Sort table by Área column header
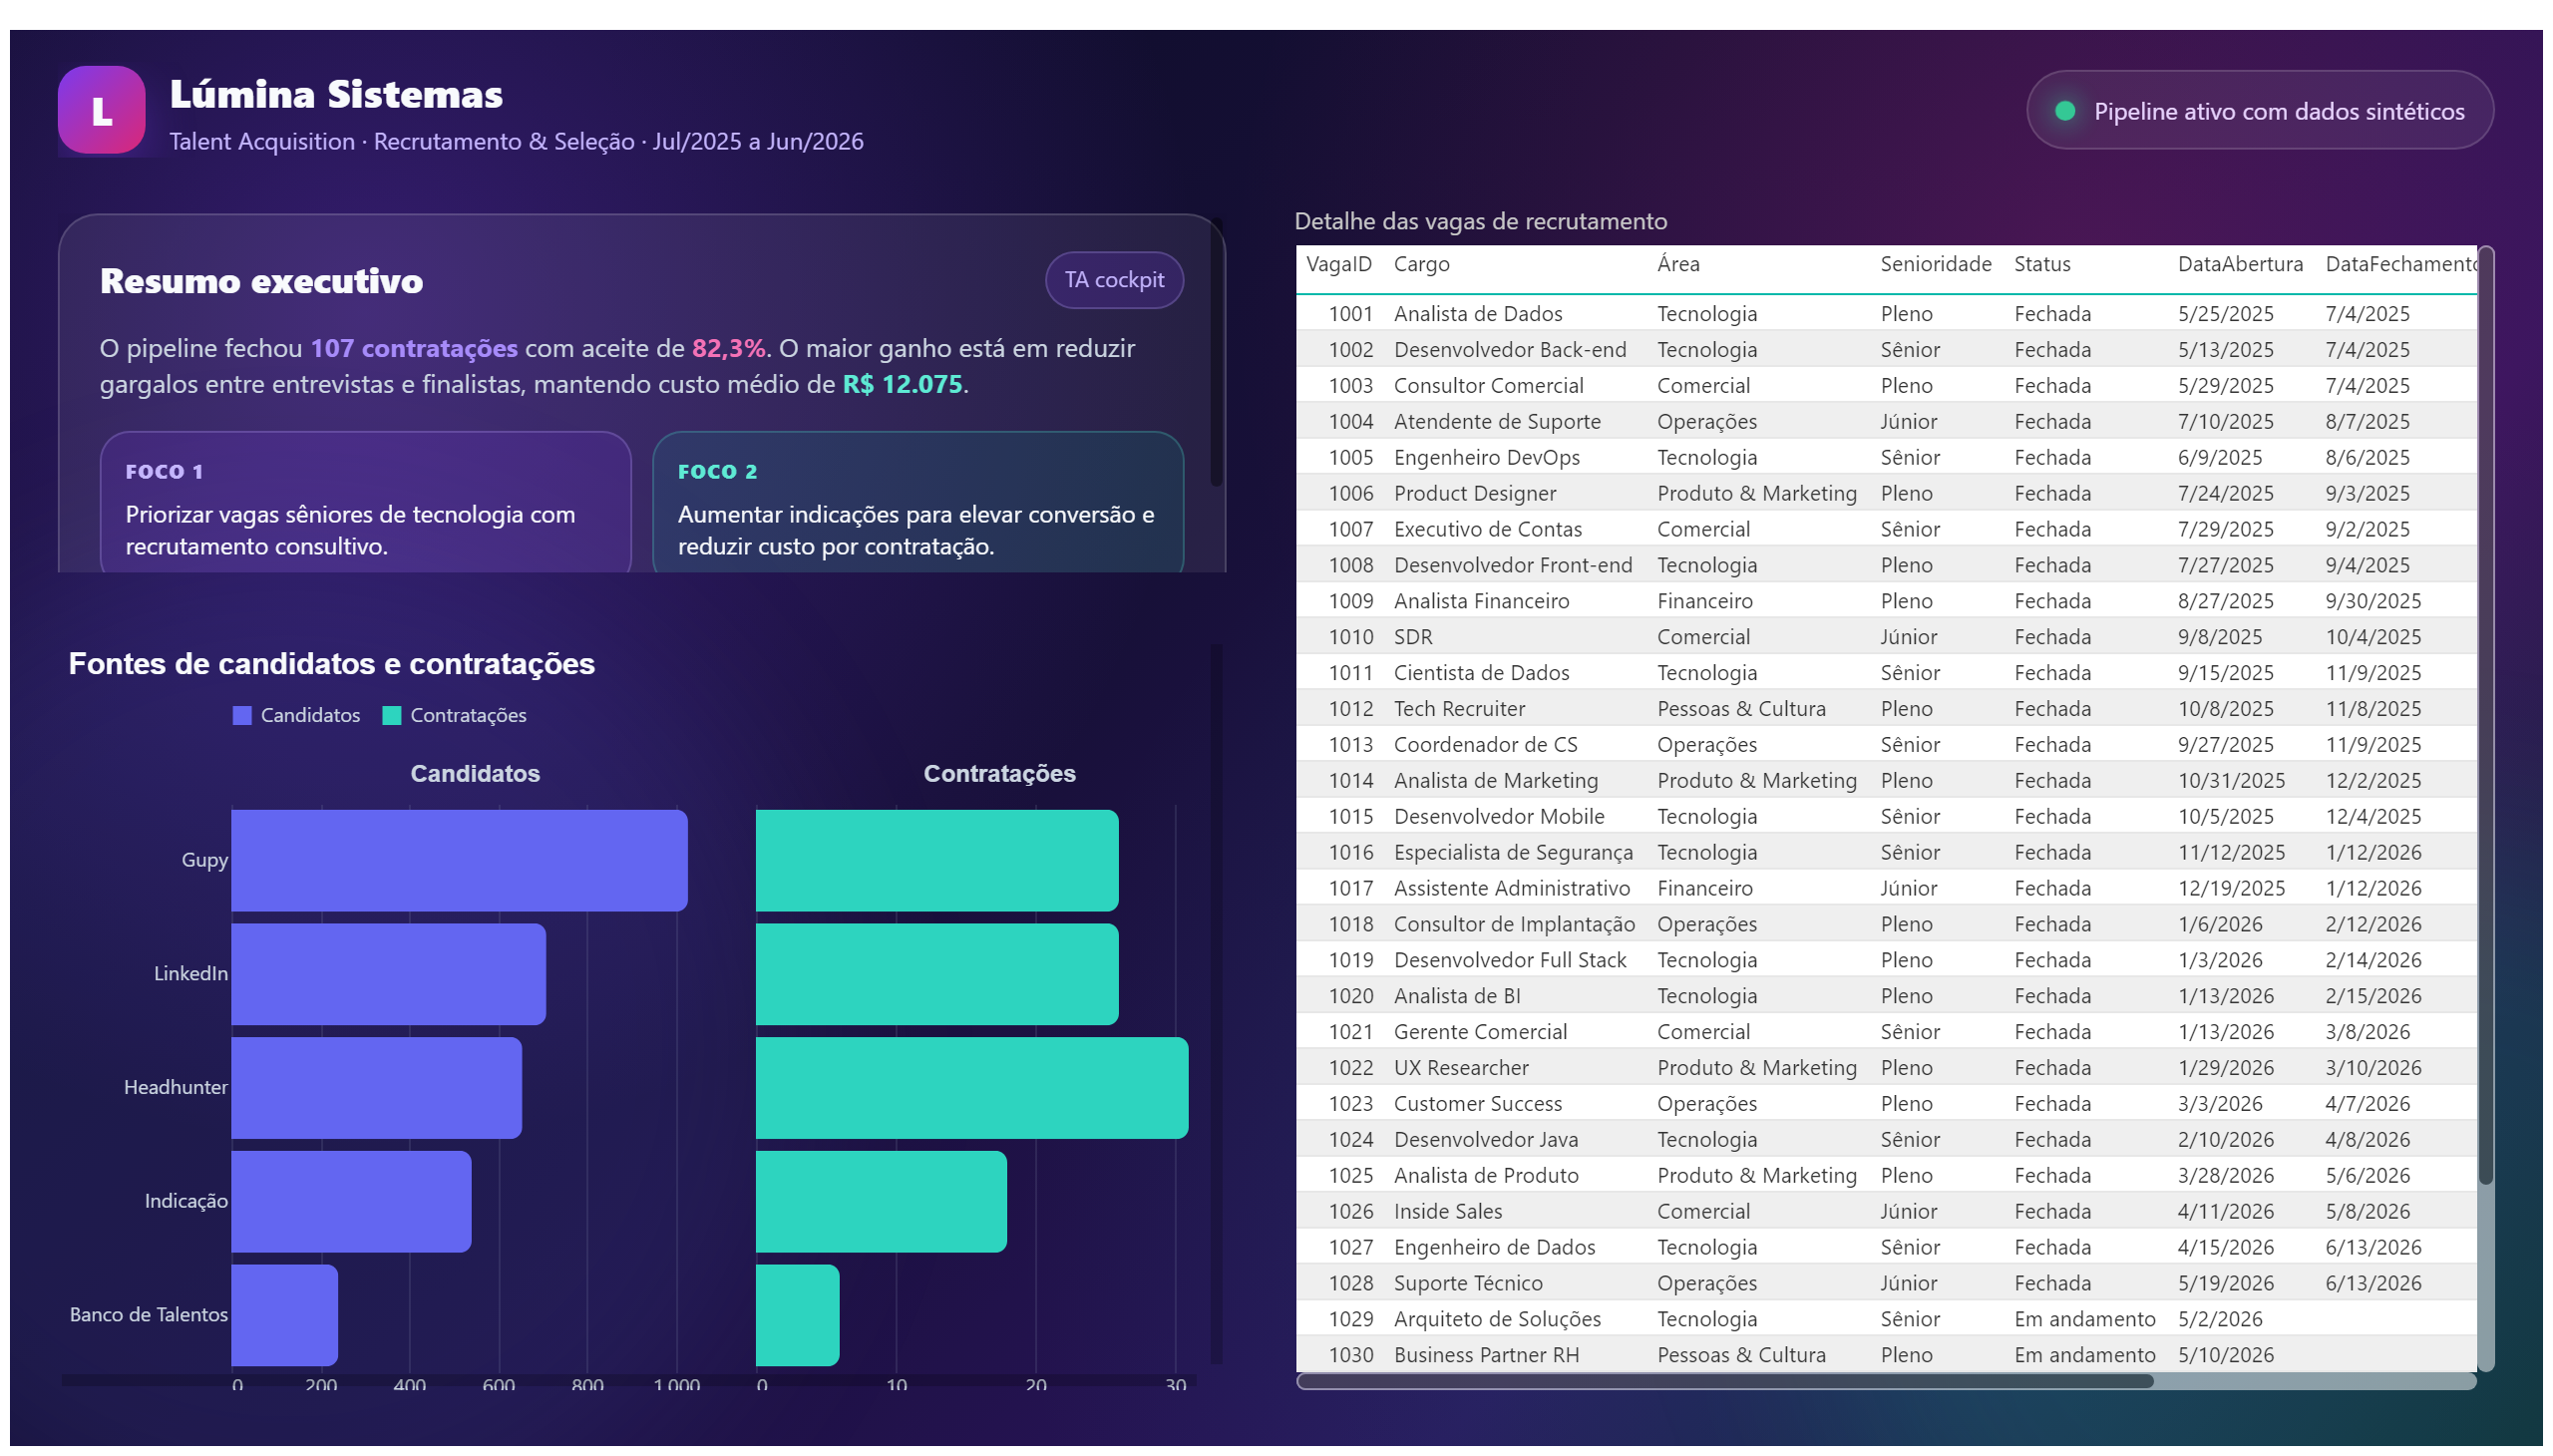This screenshot has height=1456, width=2553. pos(1677,264)
